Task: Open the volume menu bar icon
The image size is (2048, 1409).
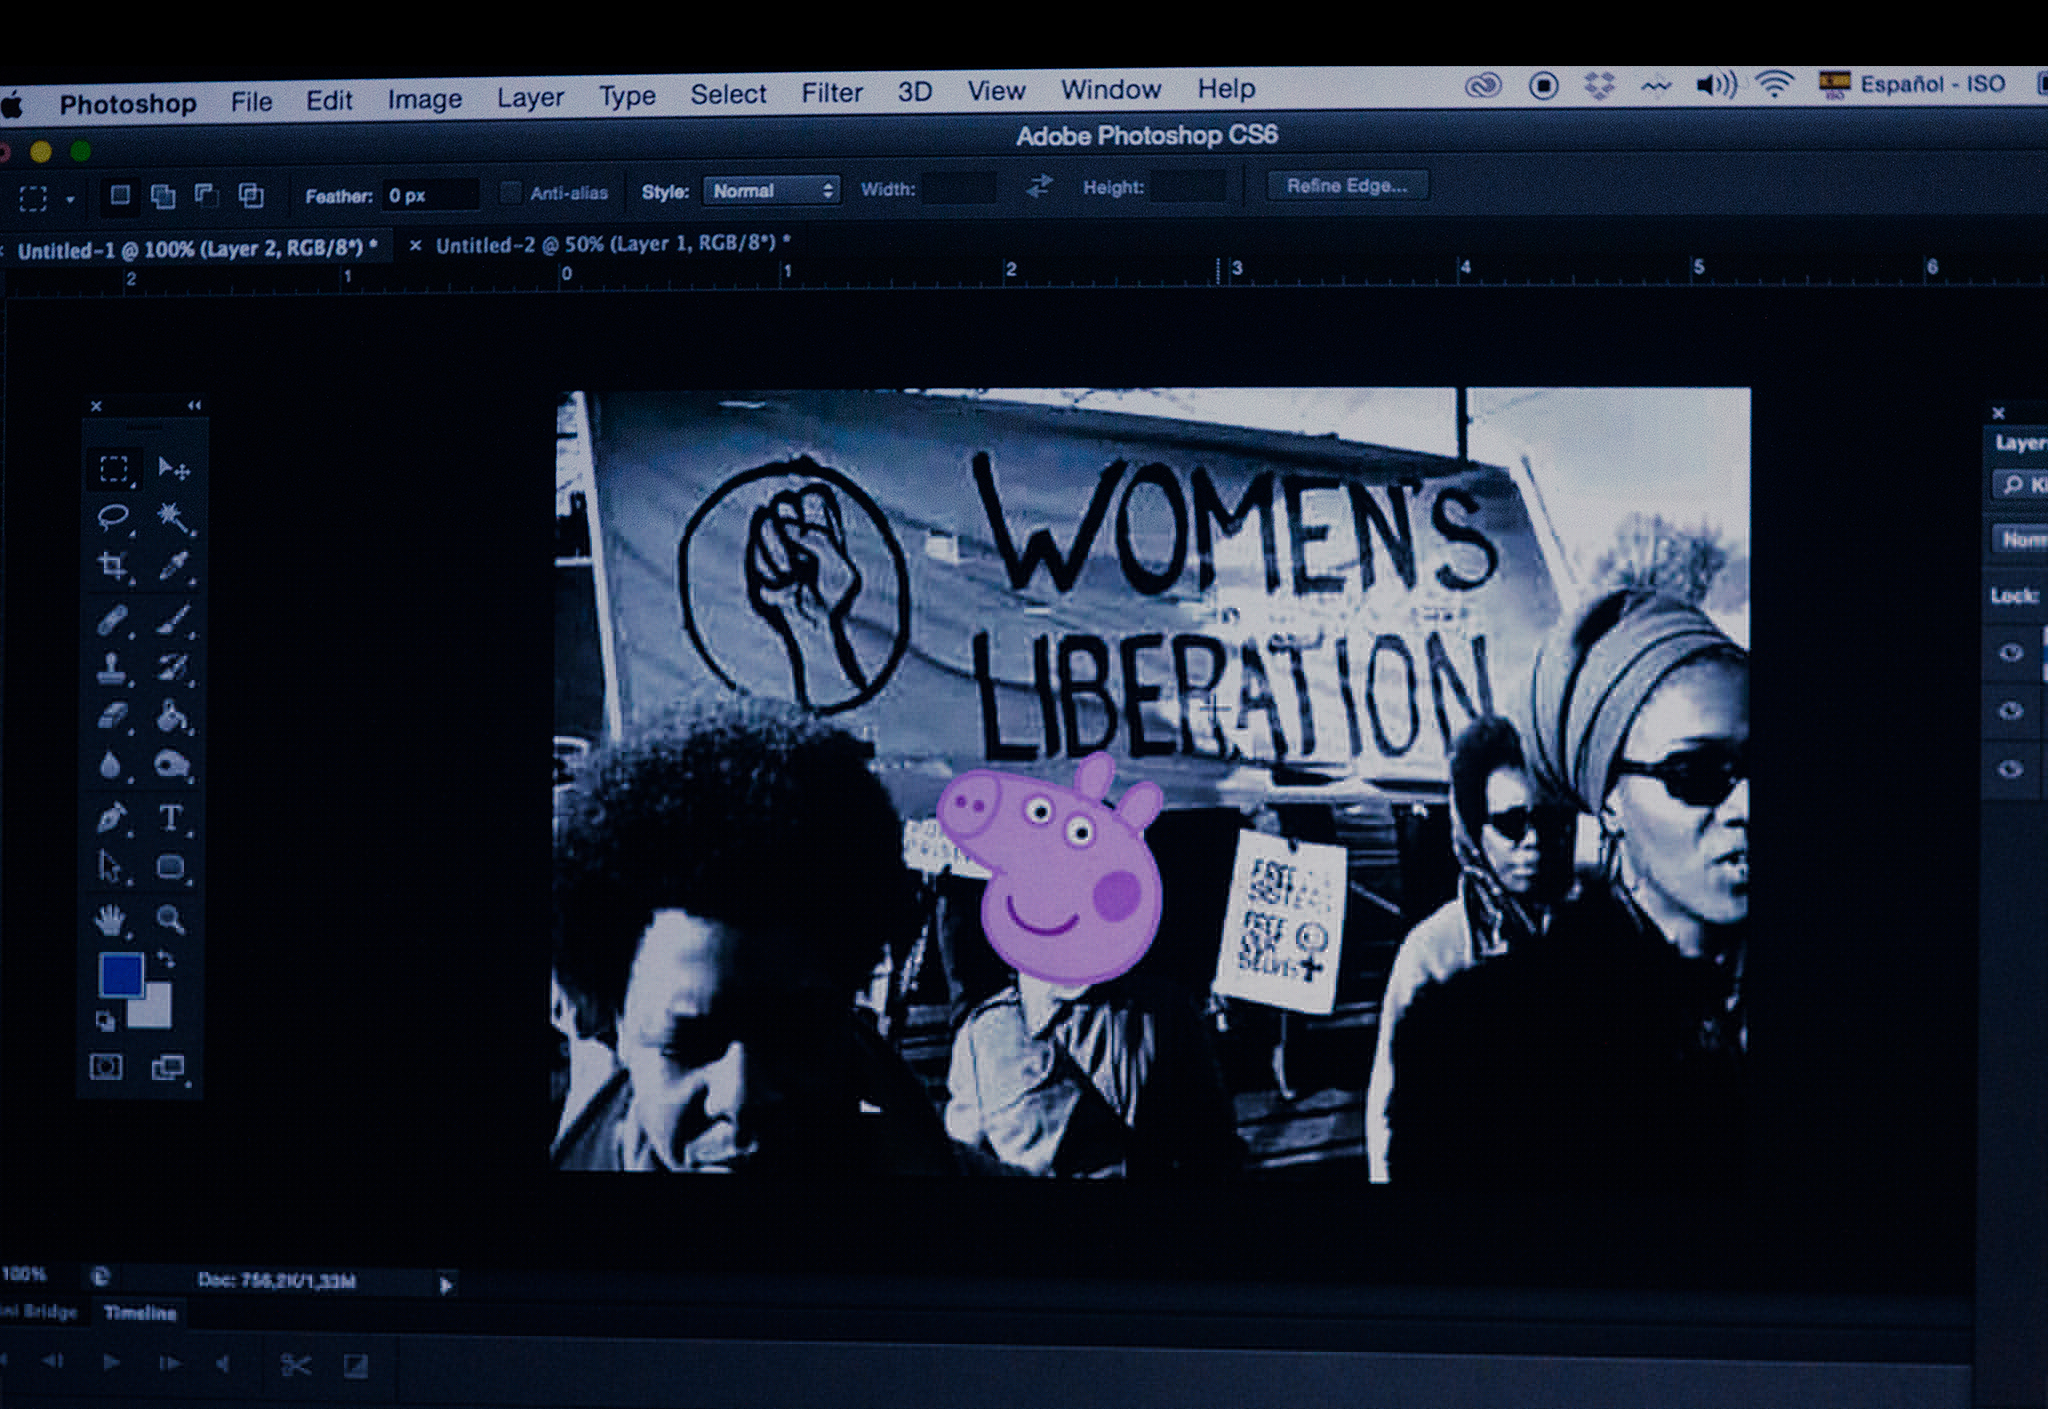Action: (x=1716, y=86)
